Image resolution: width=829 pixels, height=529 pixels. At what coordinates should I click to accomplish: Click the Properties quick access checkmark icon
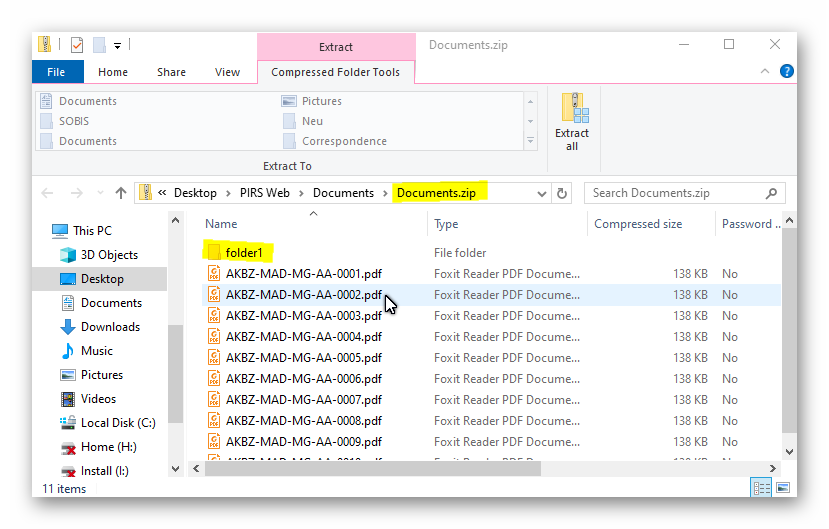77,45
